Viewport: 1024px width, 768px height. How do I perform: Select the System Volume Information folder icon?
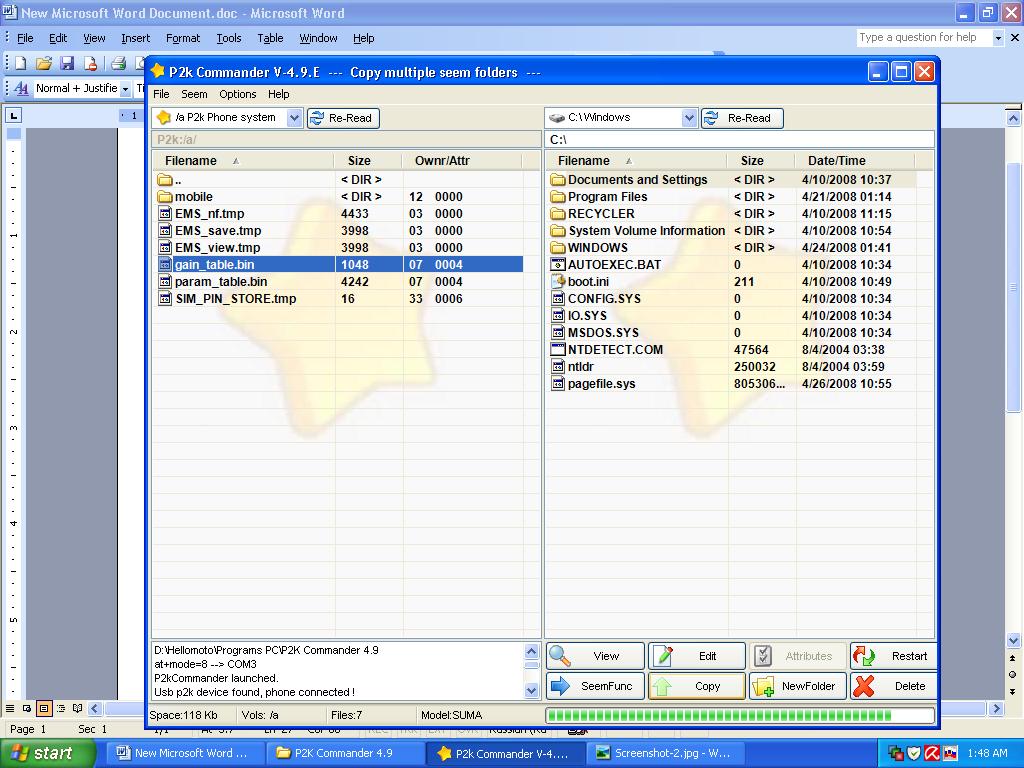(x=558, y=231)
